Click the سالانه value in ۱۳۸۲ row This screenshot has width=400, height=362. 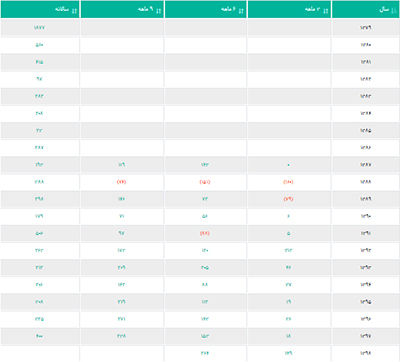coord(39,79)
